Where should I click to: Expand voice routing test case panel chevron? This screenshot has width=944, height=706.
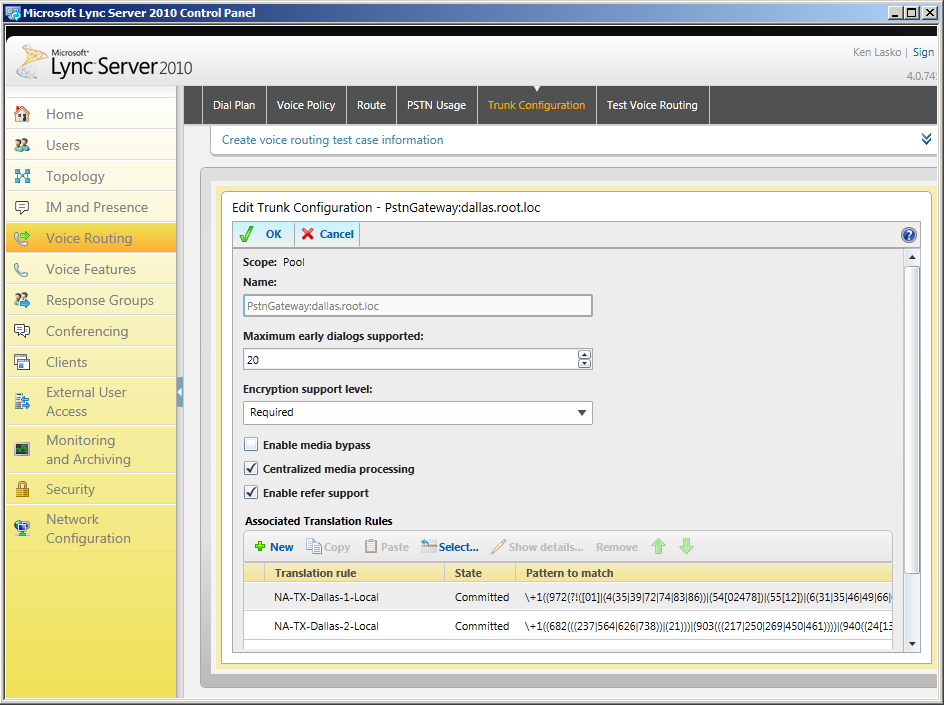[x=927, y=140]
